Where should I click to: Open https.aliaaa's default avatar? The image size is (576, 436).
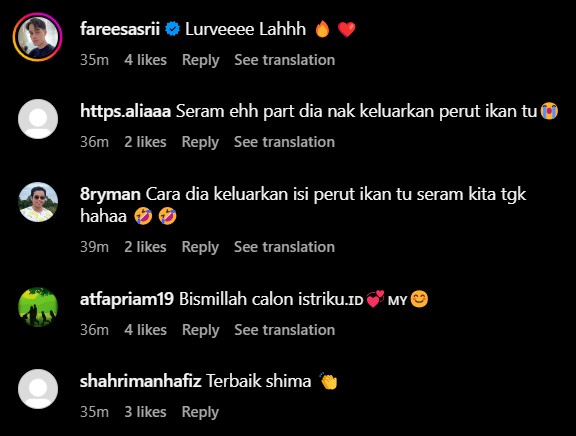tap(38, 119)
